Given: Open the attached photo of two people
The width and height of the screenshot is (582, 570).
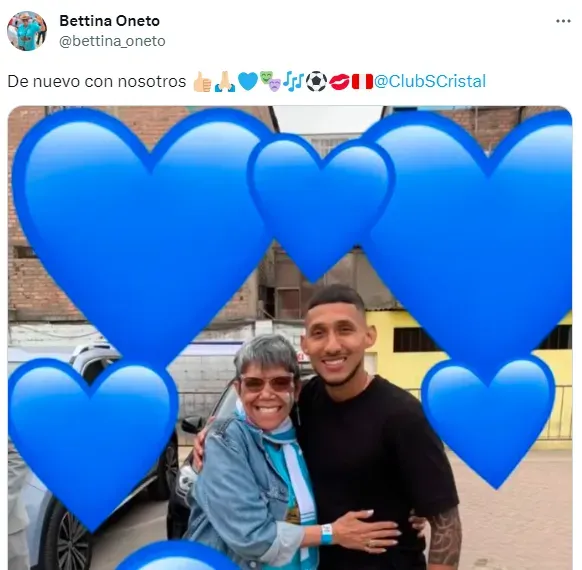Looking at the screenshot, I should pos(290,338).
